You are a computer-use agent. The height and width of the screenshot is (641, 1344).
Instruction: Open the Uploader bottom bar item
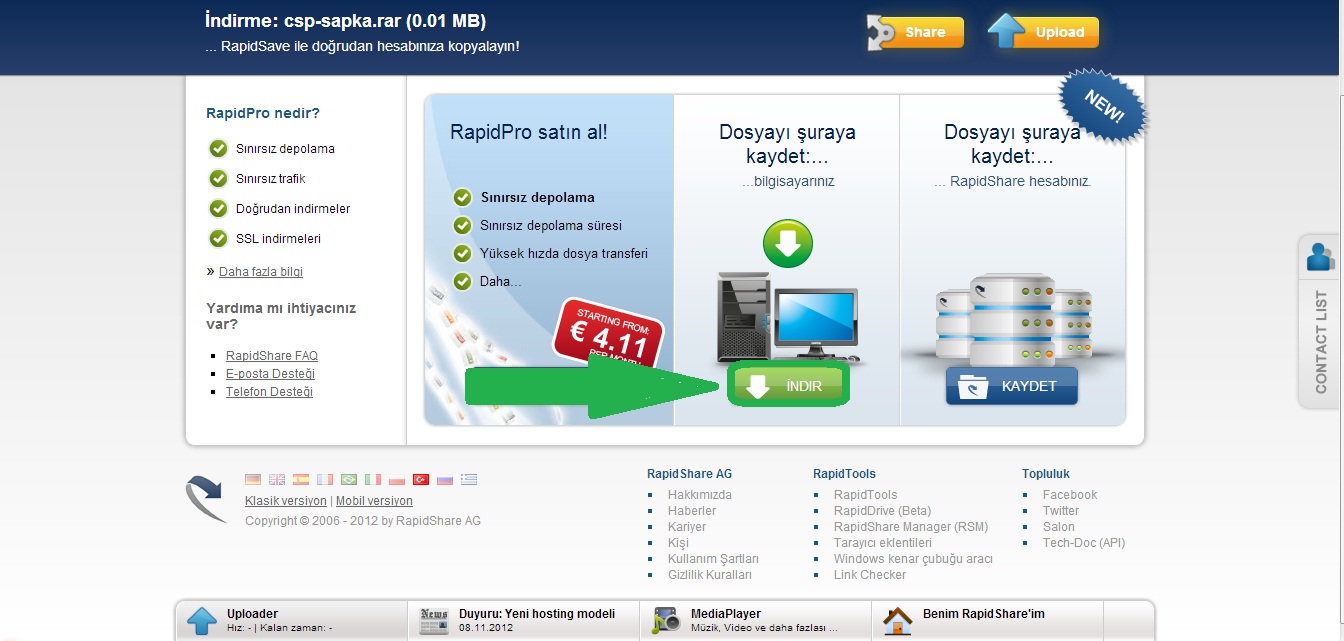pyautogui.click(x=292, y=620)
